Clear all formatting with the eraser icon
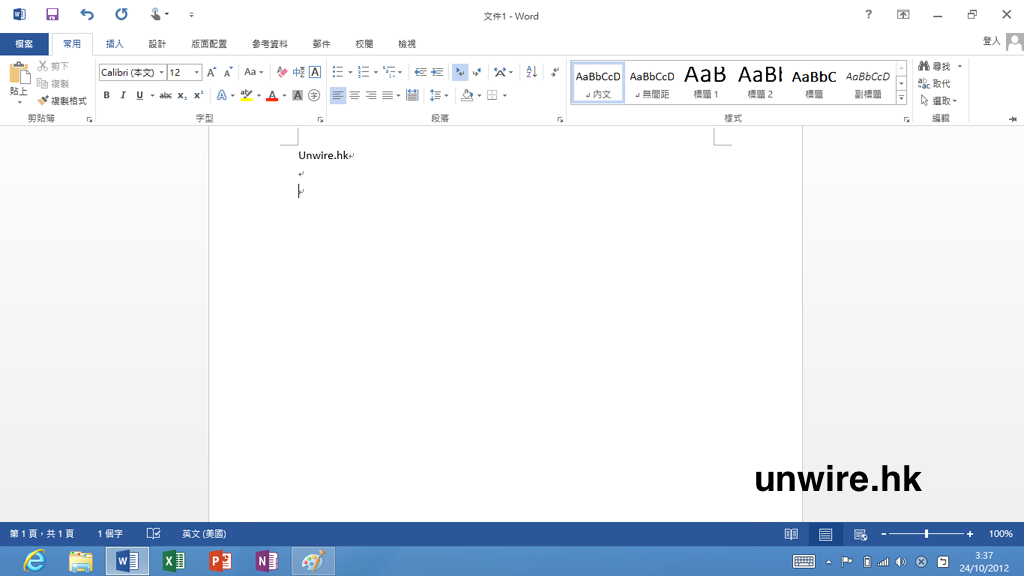Image resolution: width=1024 pixels, height=576 pixels. tap(282, 72)
